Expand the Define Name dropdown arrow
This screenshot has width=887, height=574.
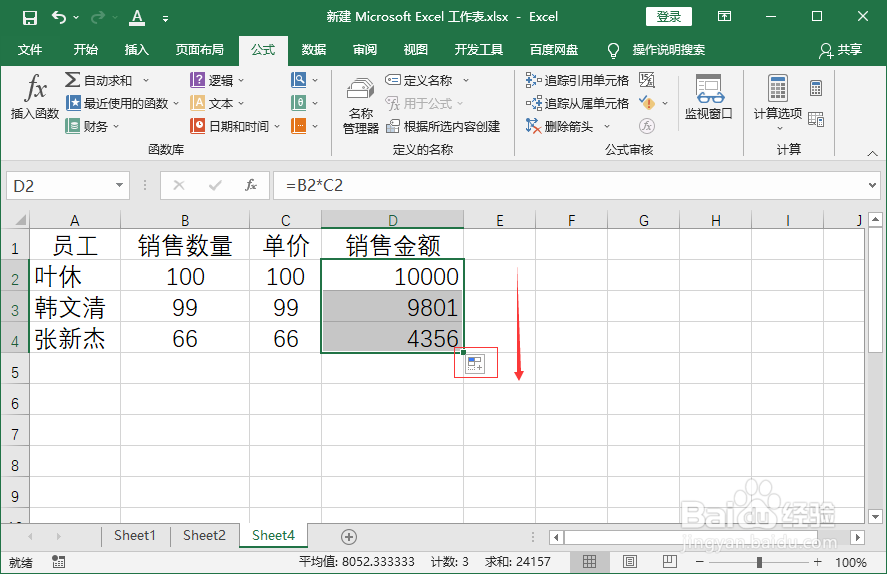click(x=466, y=80)
